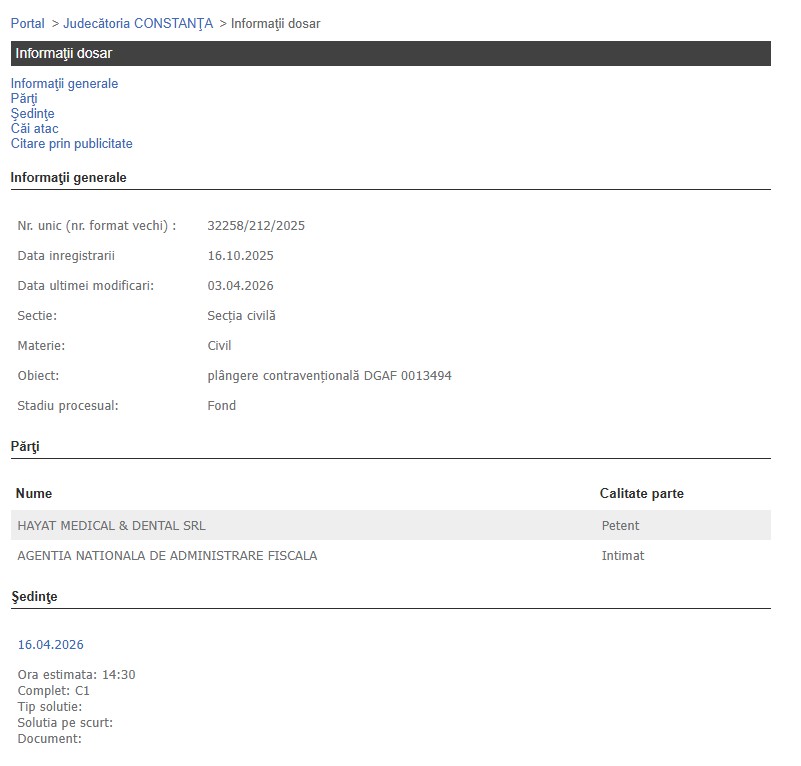801x766 pixels.
Task: Open Citare prin publicitate link
Action: pos(71,144)
